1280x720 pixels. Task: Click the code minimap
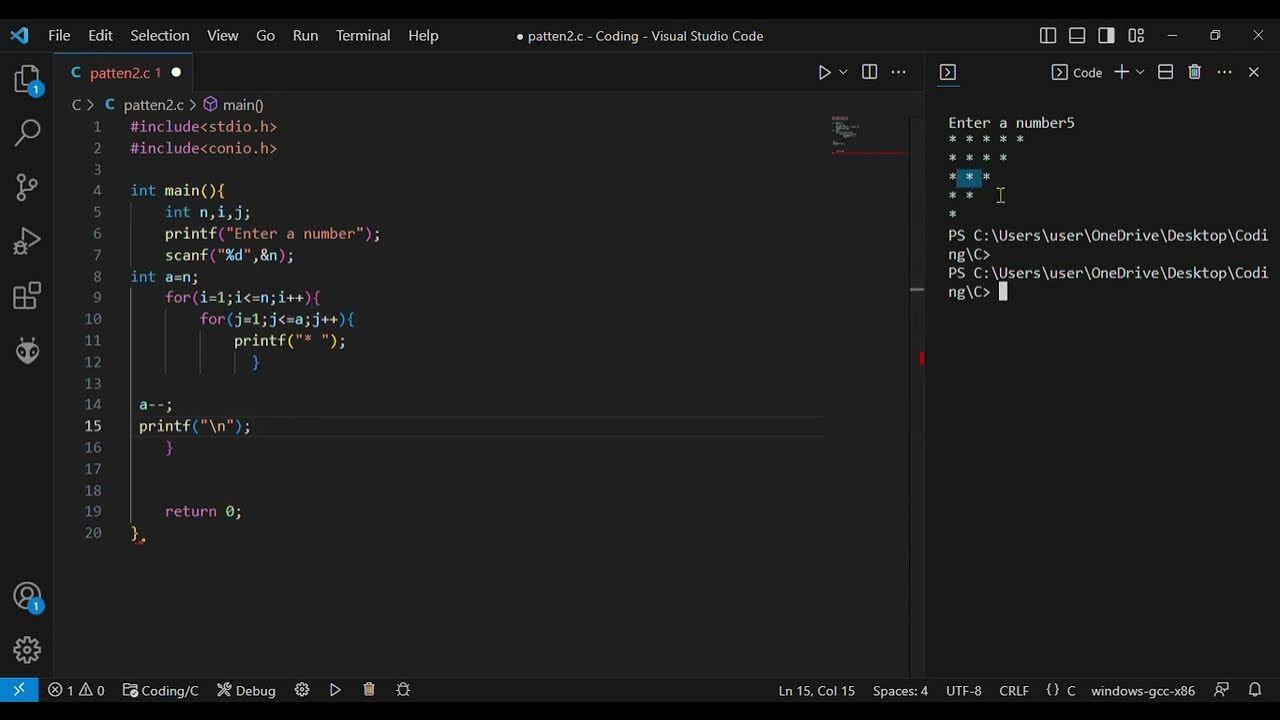pos(868,135)
